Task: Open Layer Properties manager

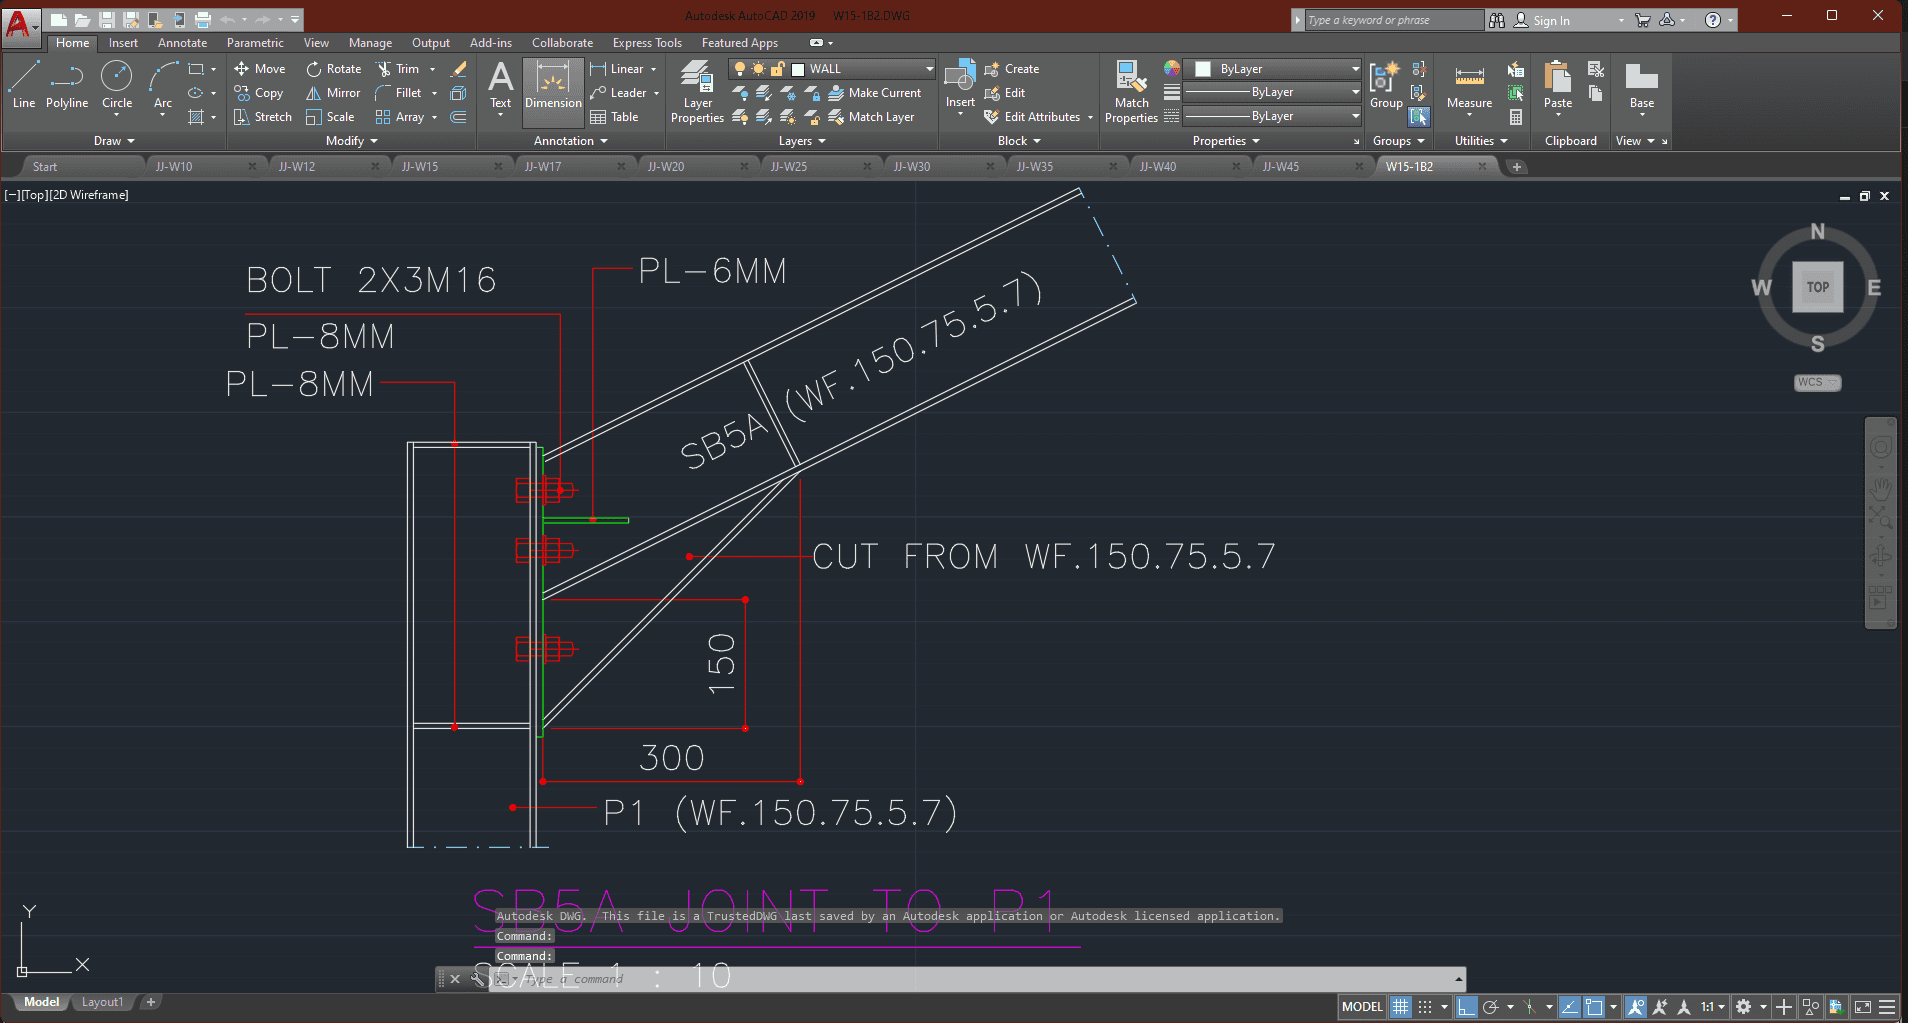Action: coord(697,91)
